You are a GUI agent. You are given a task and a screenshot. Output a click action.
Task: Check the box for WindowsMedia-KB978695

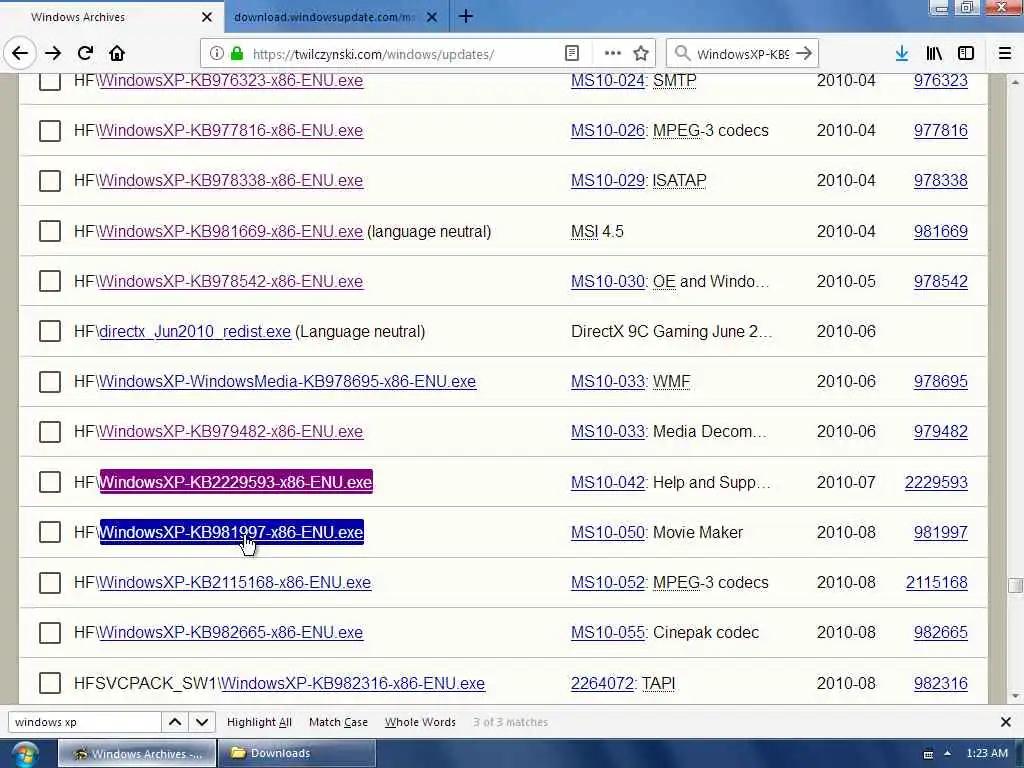click(x=50, y=381)
